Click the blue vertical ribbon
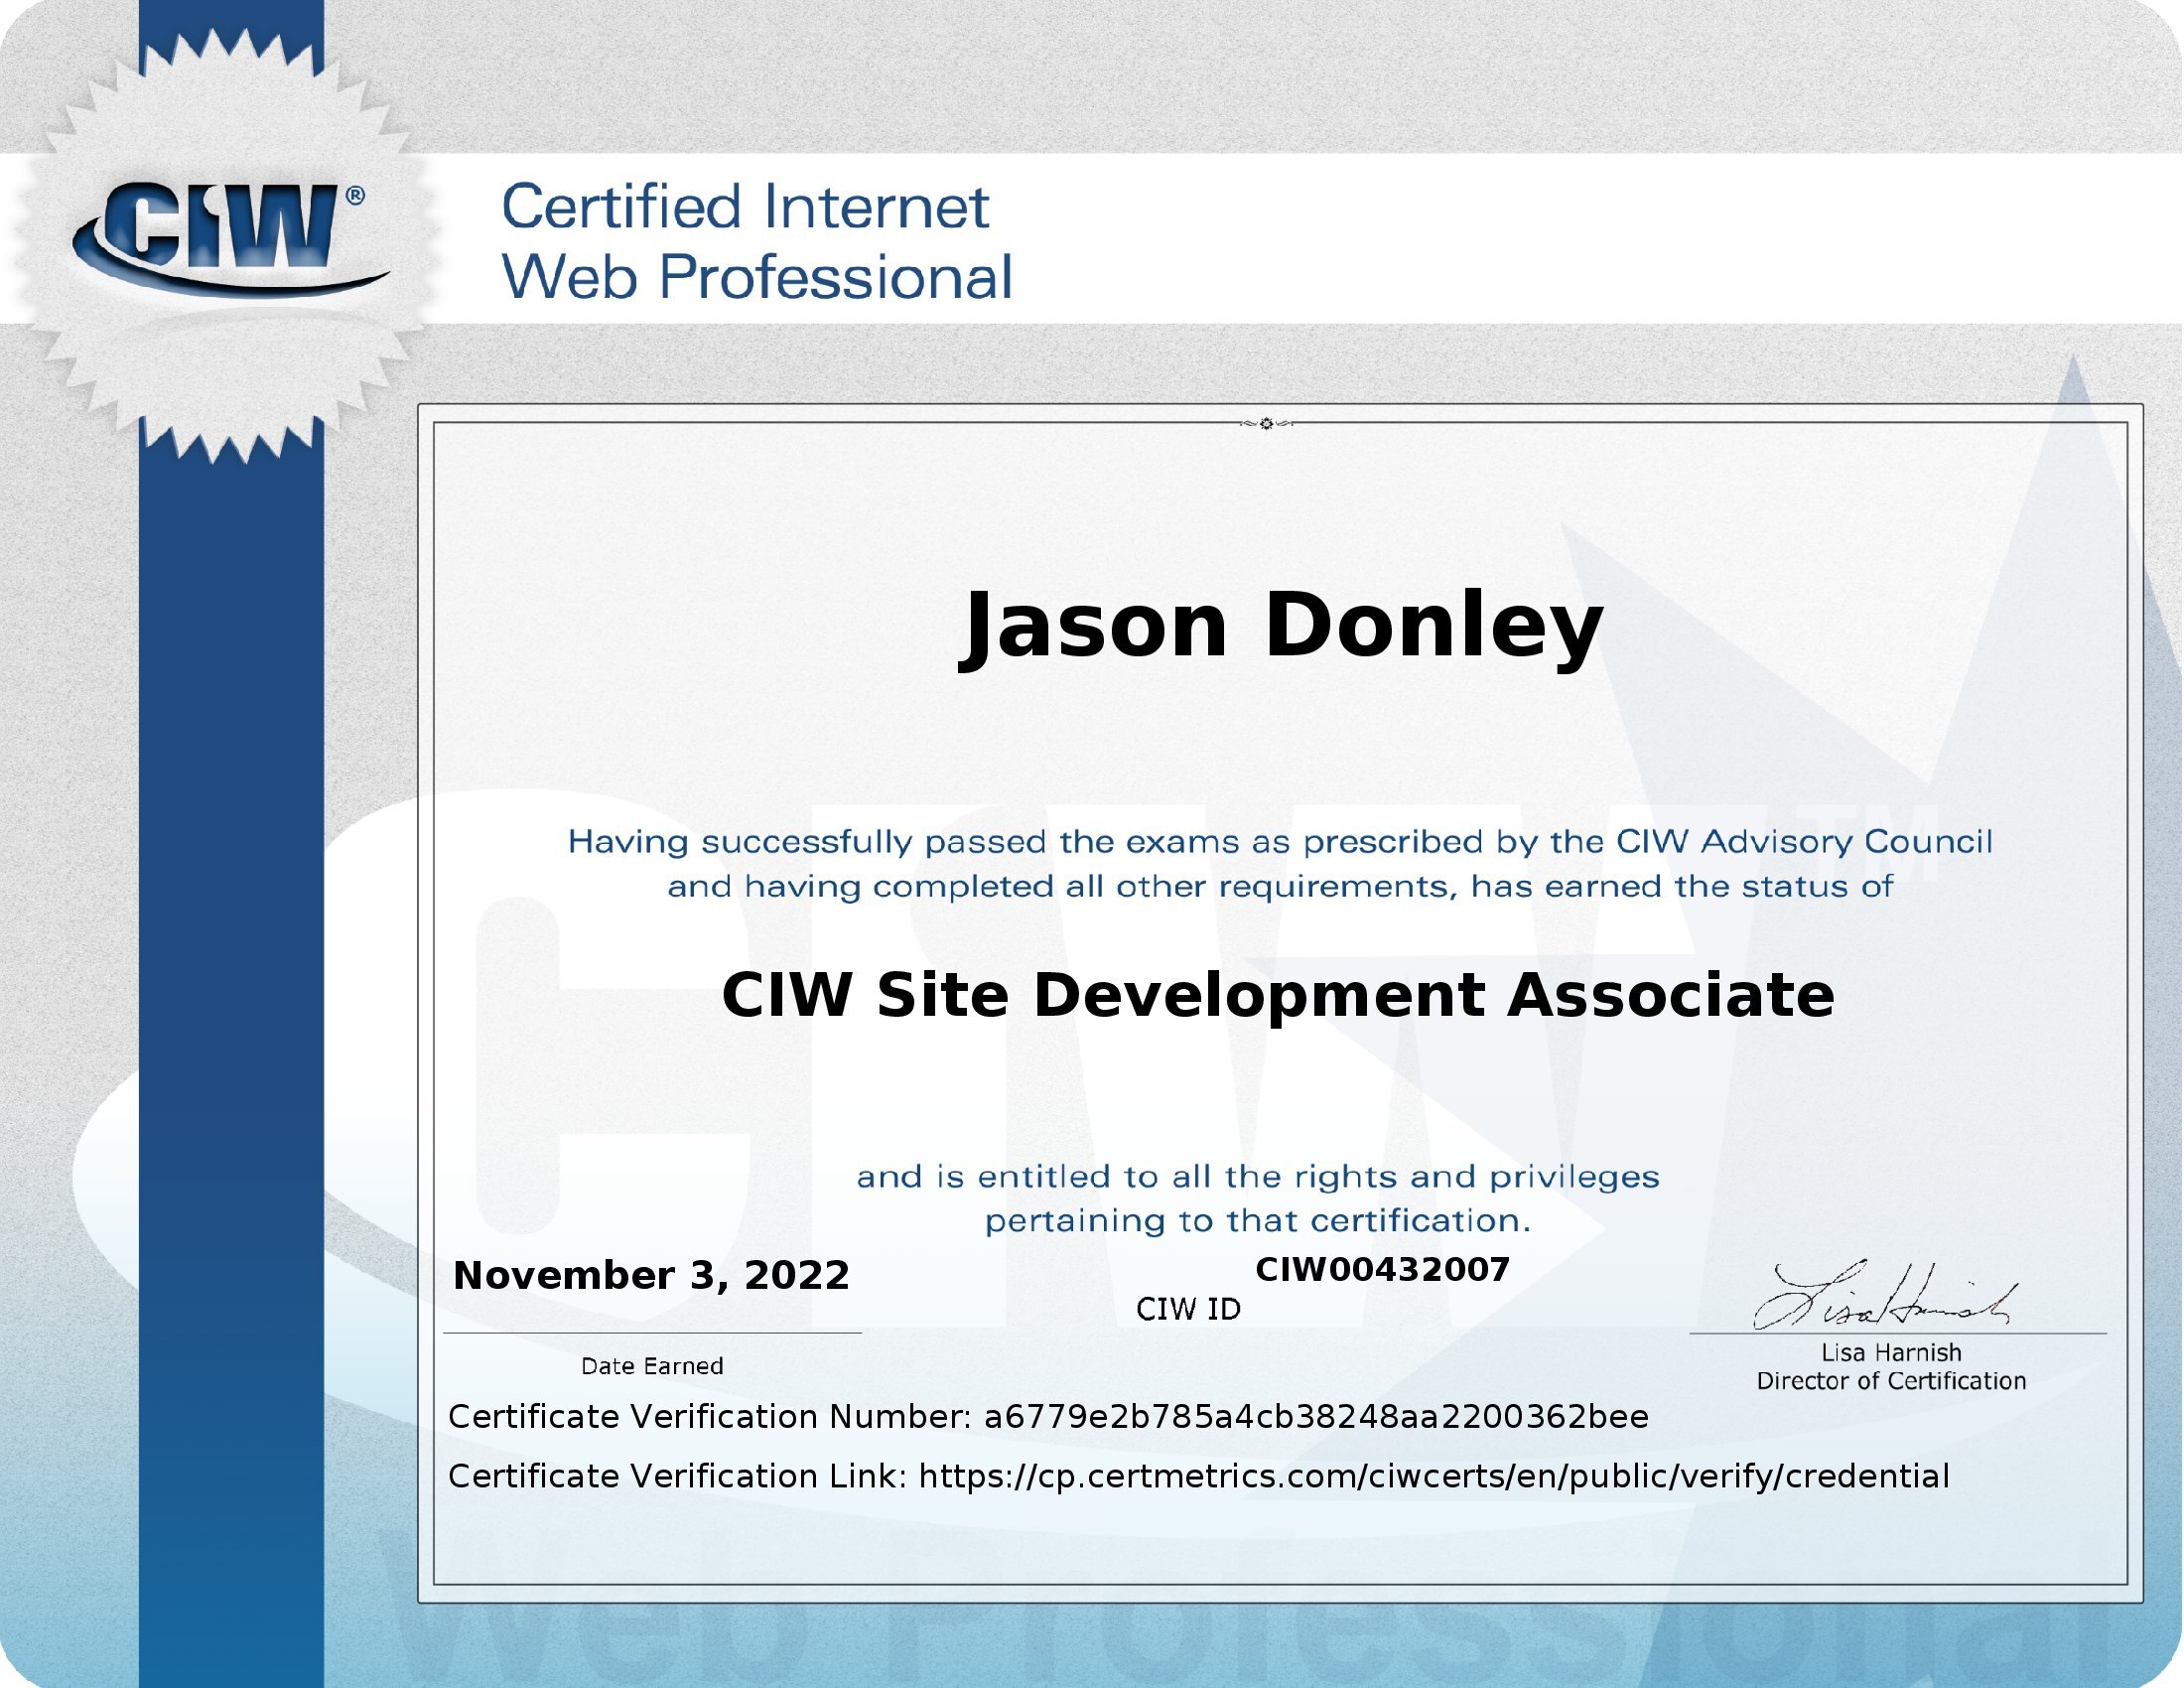The image size is (2184, 1688). 231,1000
